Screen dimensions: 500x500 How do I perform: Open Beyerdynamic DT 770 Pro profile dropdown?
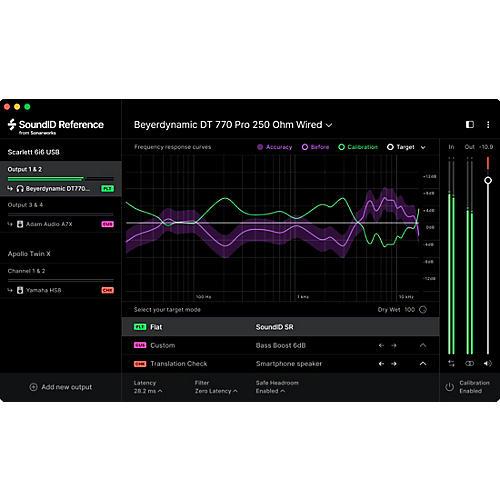click(x=233, y=125)
